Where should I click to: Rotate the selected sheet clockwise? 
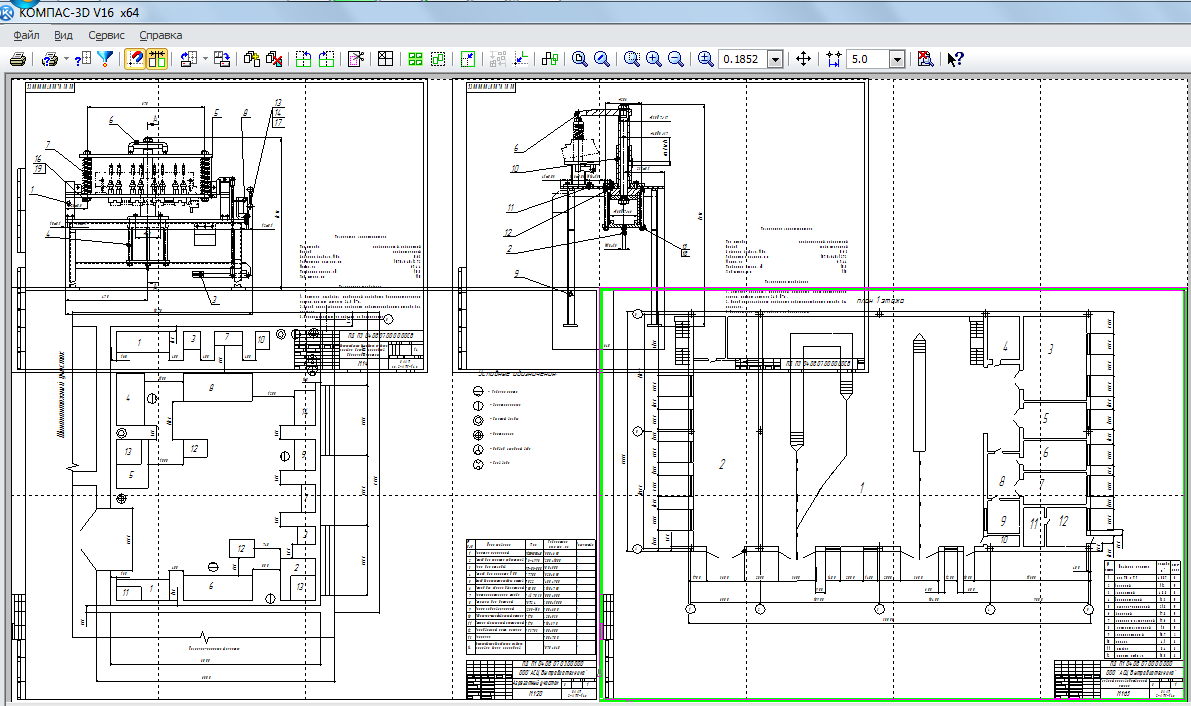[x=327, y=59]
